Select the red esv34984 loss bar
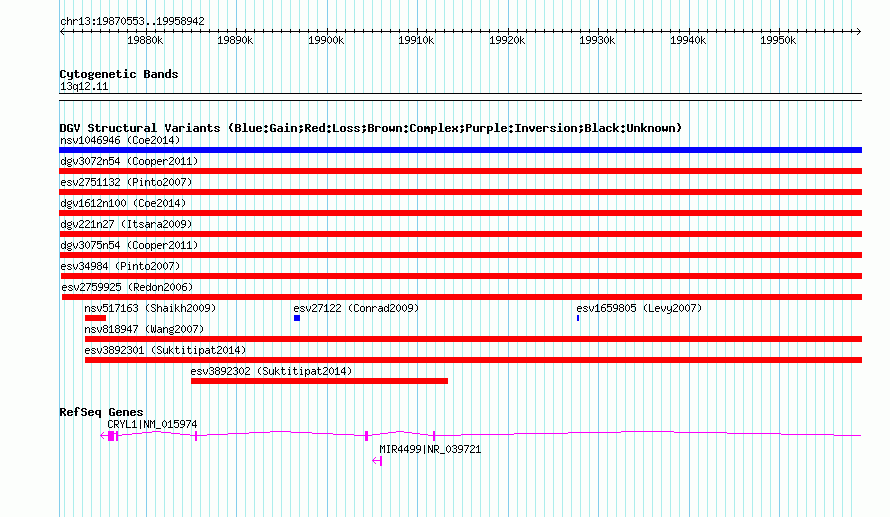 pyautogui.click(x=461, y=276)
